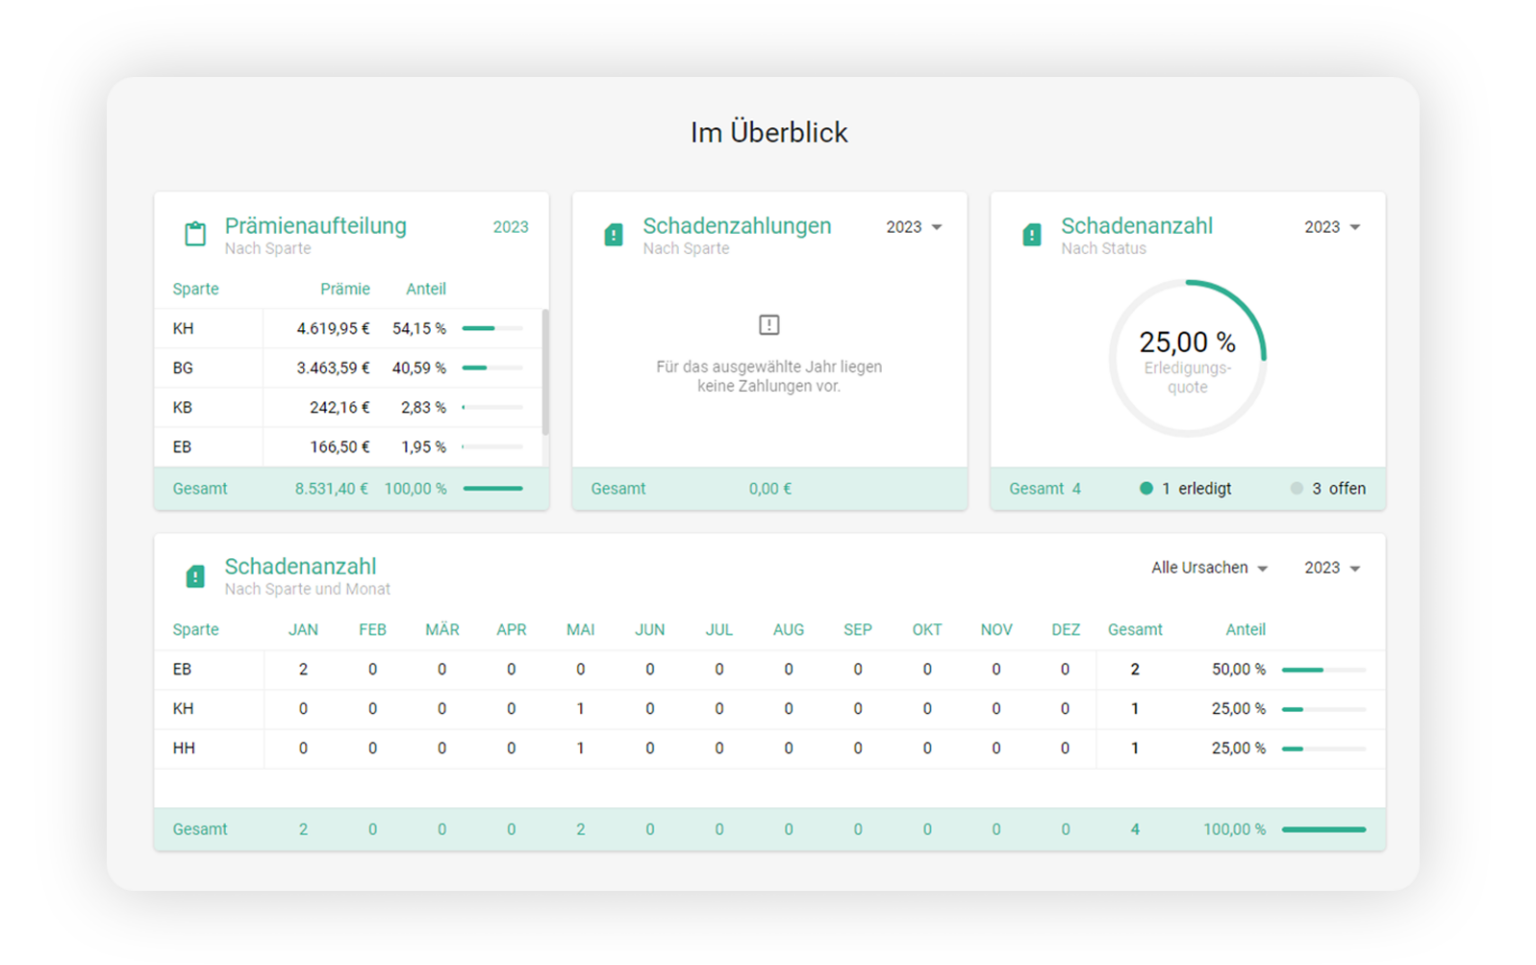Click the 'Prämie' column header

tap(345, 289)
